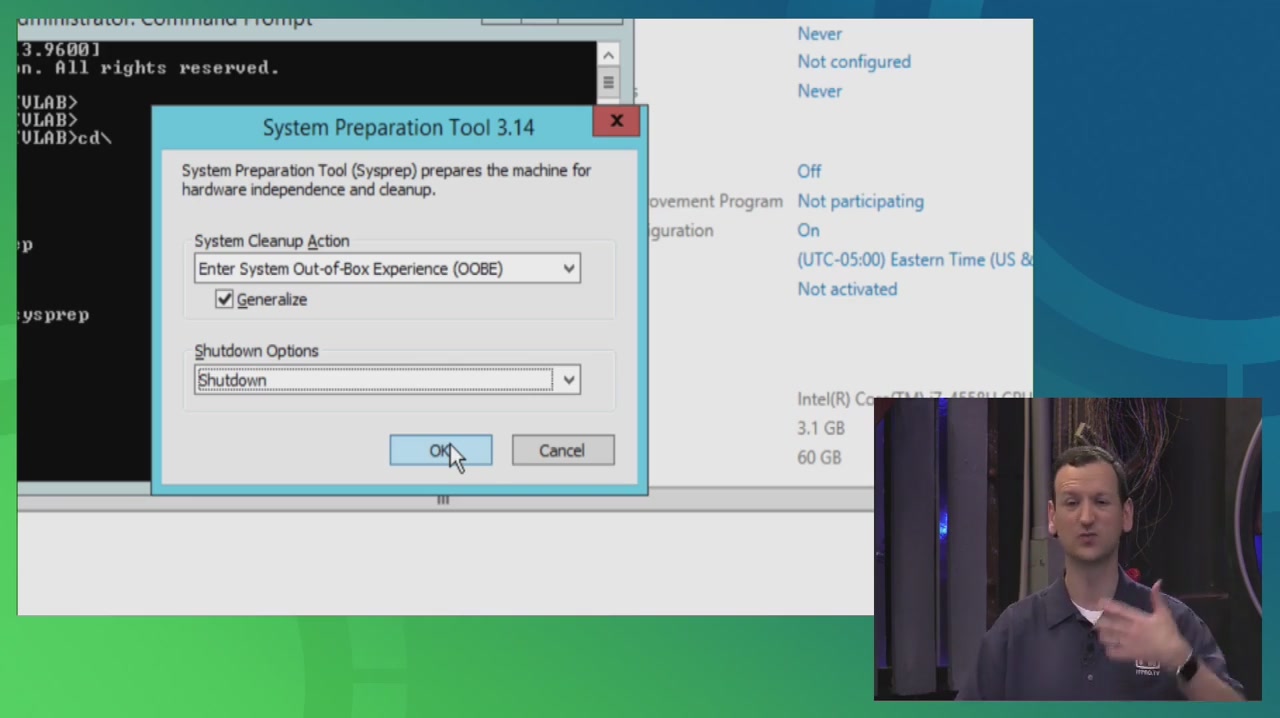Open the "Not configured" link in Server Manager
1280x718 pixels.
click(x=854, y=62)
